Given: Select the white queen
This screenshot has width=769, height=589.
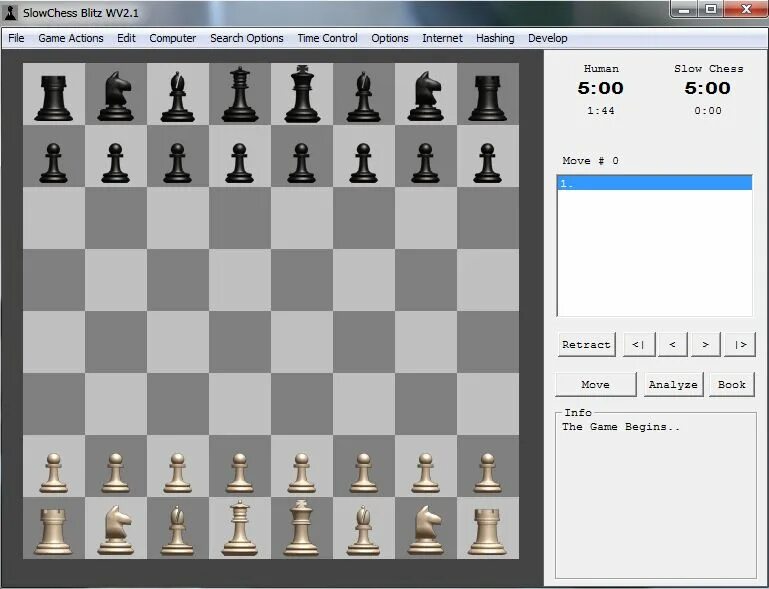Looking at the screenshot, I should pos(240,528).
